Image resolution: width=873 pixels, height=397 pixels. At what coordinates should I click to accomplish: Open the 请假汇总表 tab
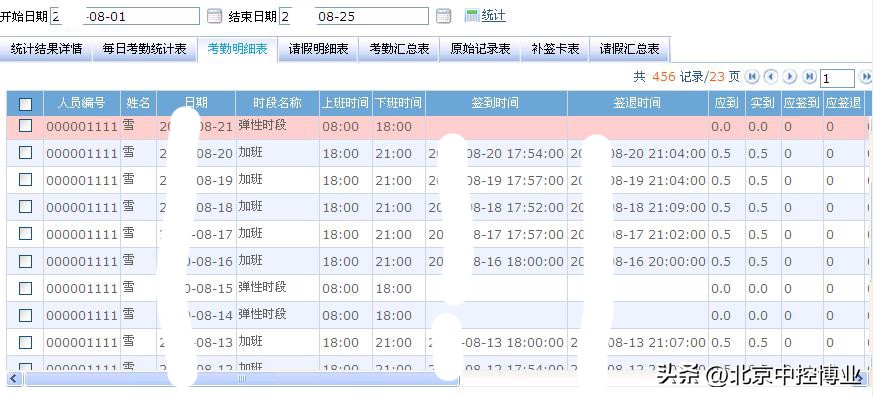[x=630, y=49]
